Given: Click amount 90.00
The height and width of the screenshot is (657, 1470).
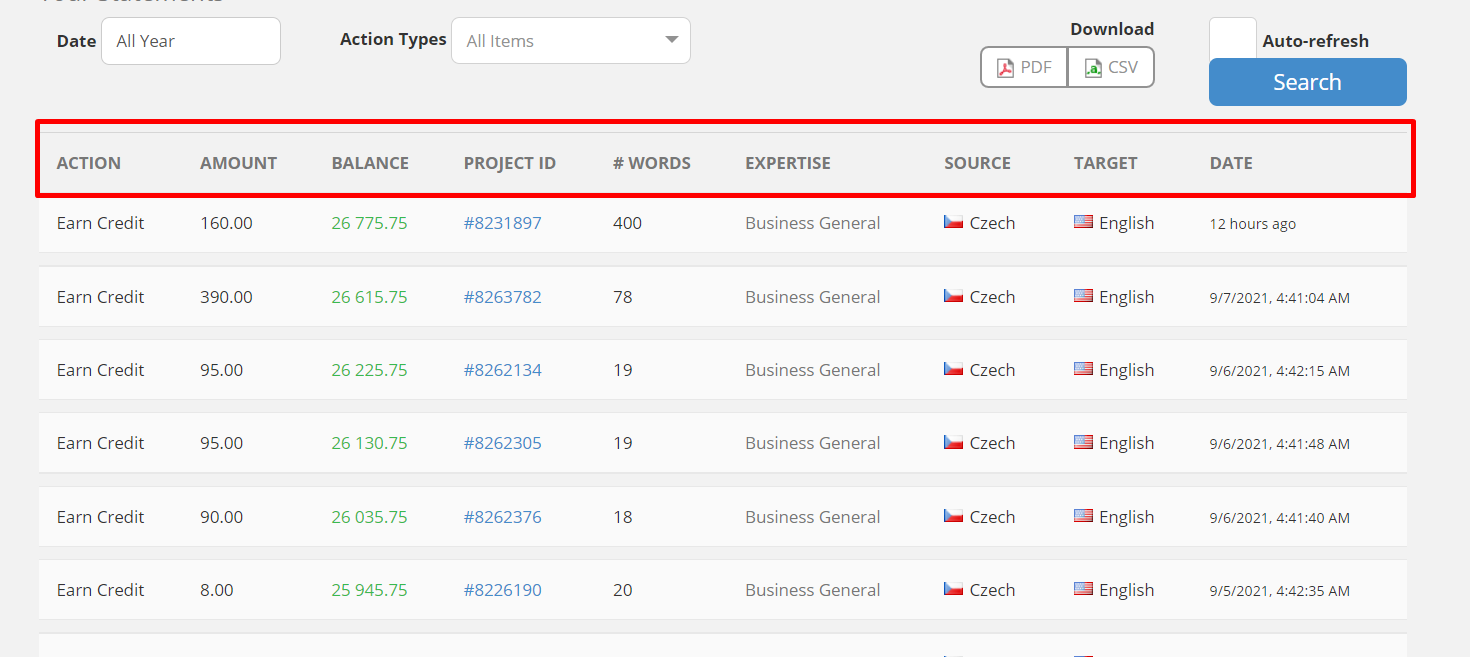Looking at the screenshot, I should (x=222, y=517).
